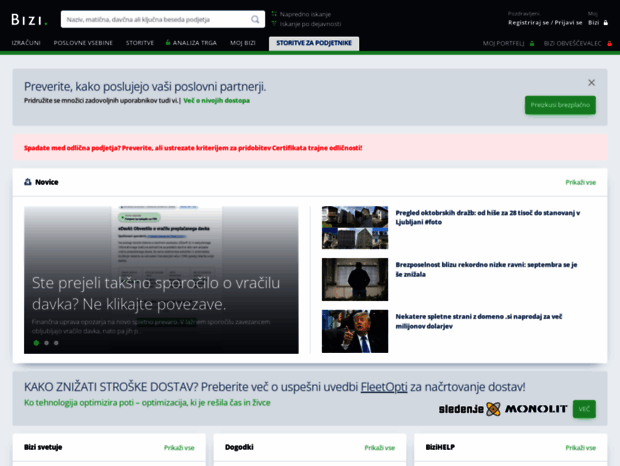Open Napredno iskanje link
The height and width of the screenshot is (466, 620).
305,14
